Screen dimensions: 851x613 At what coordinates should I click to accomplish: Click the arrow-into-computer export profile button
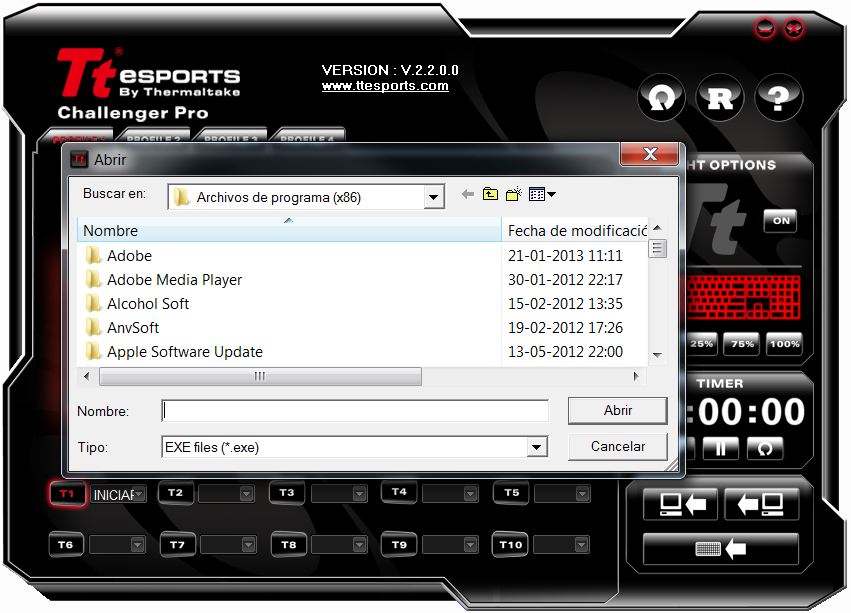tap(761, 505)
